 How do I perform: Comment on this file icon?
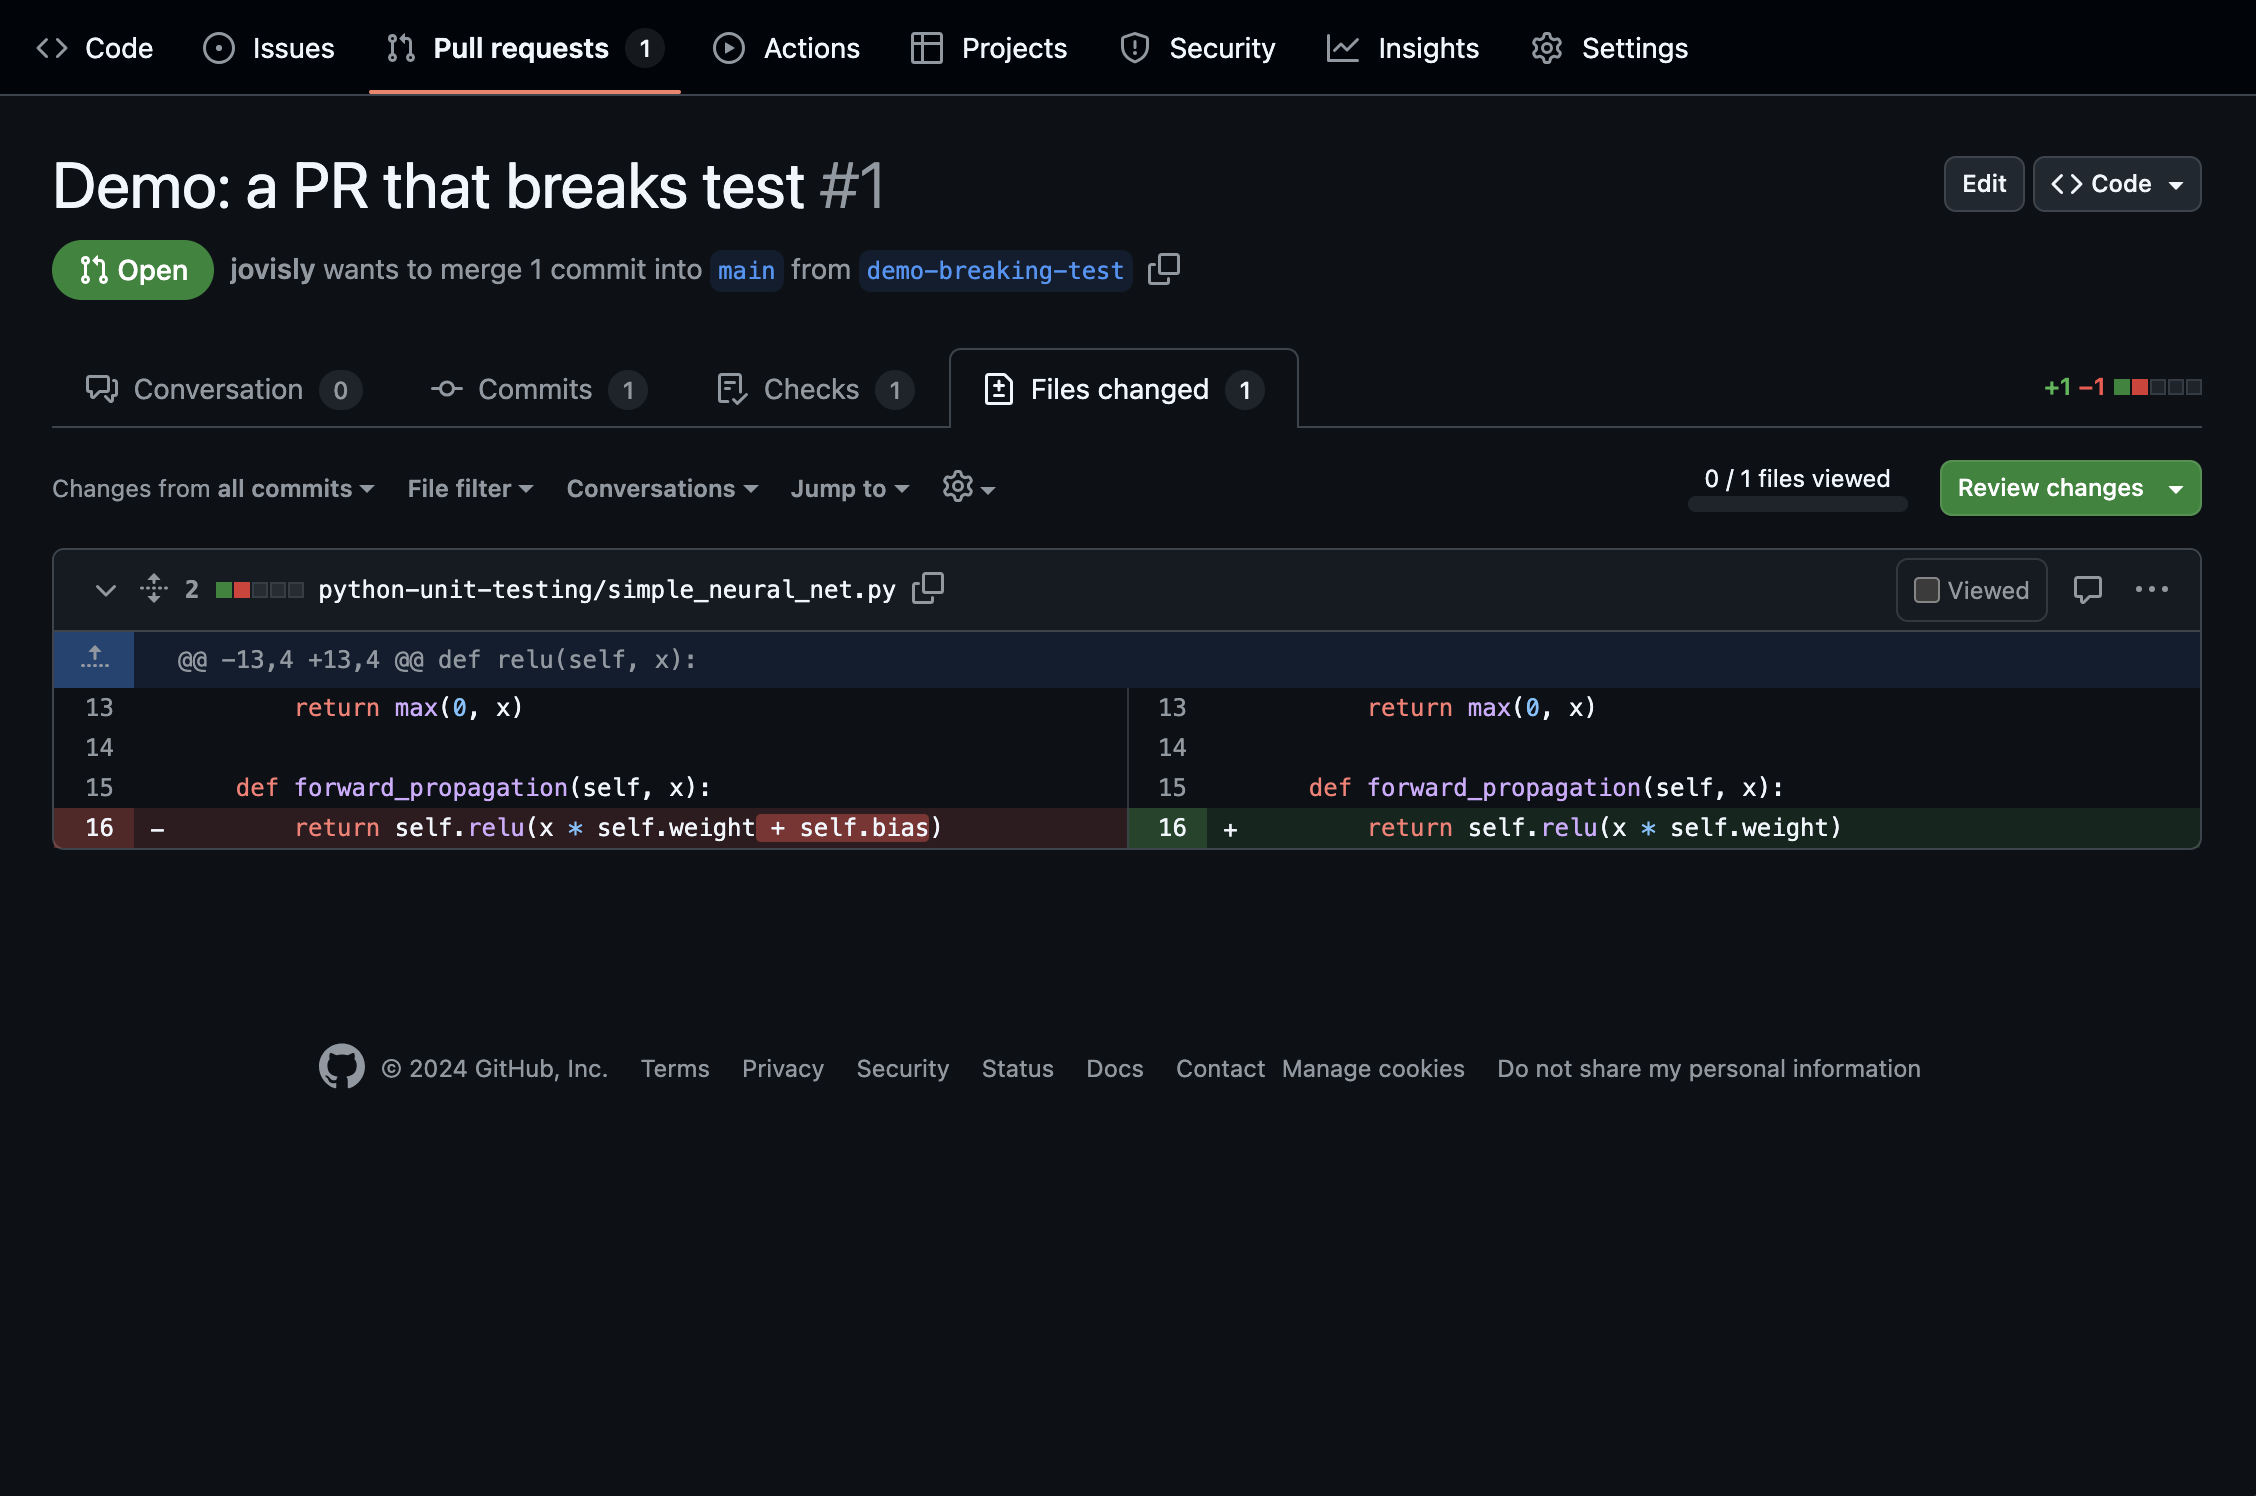[2088, 589]
